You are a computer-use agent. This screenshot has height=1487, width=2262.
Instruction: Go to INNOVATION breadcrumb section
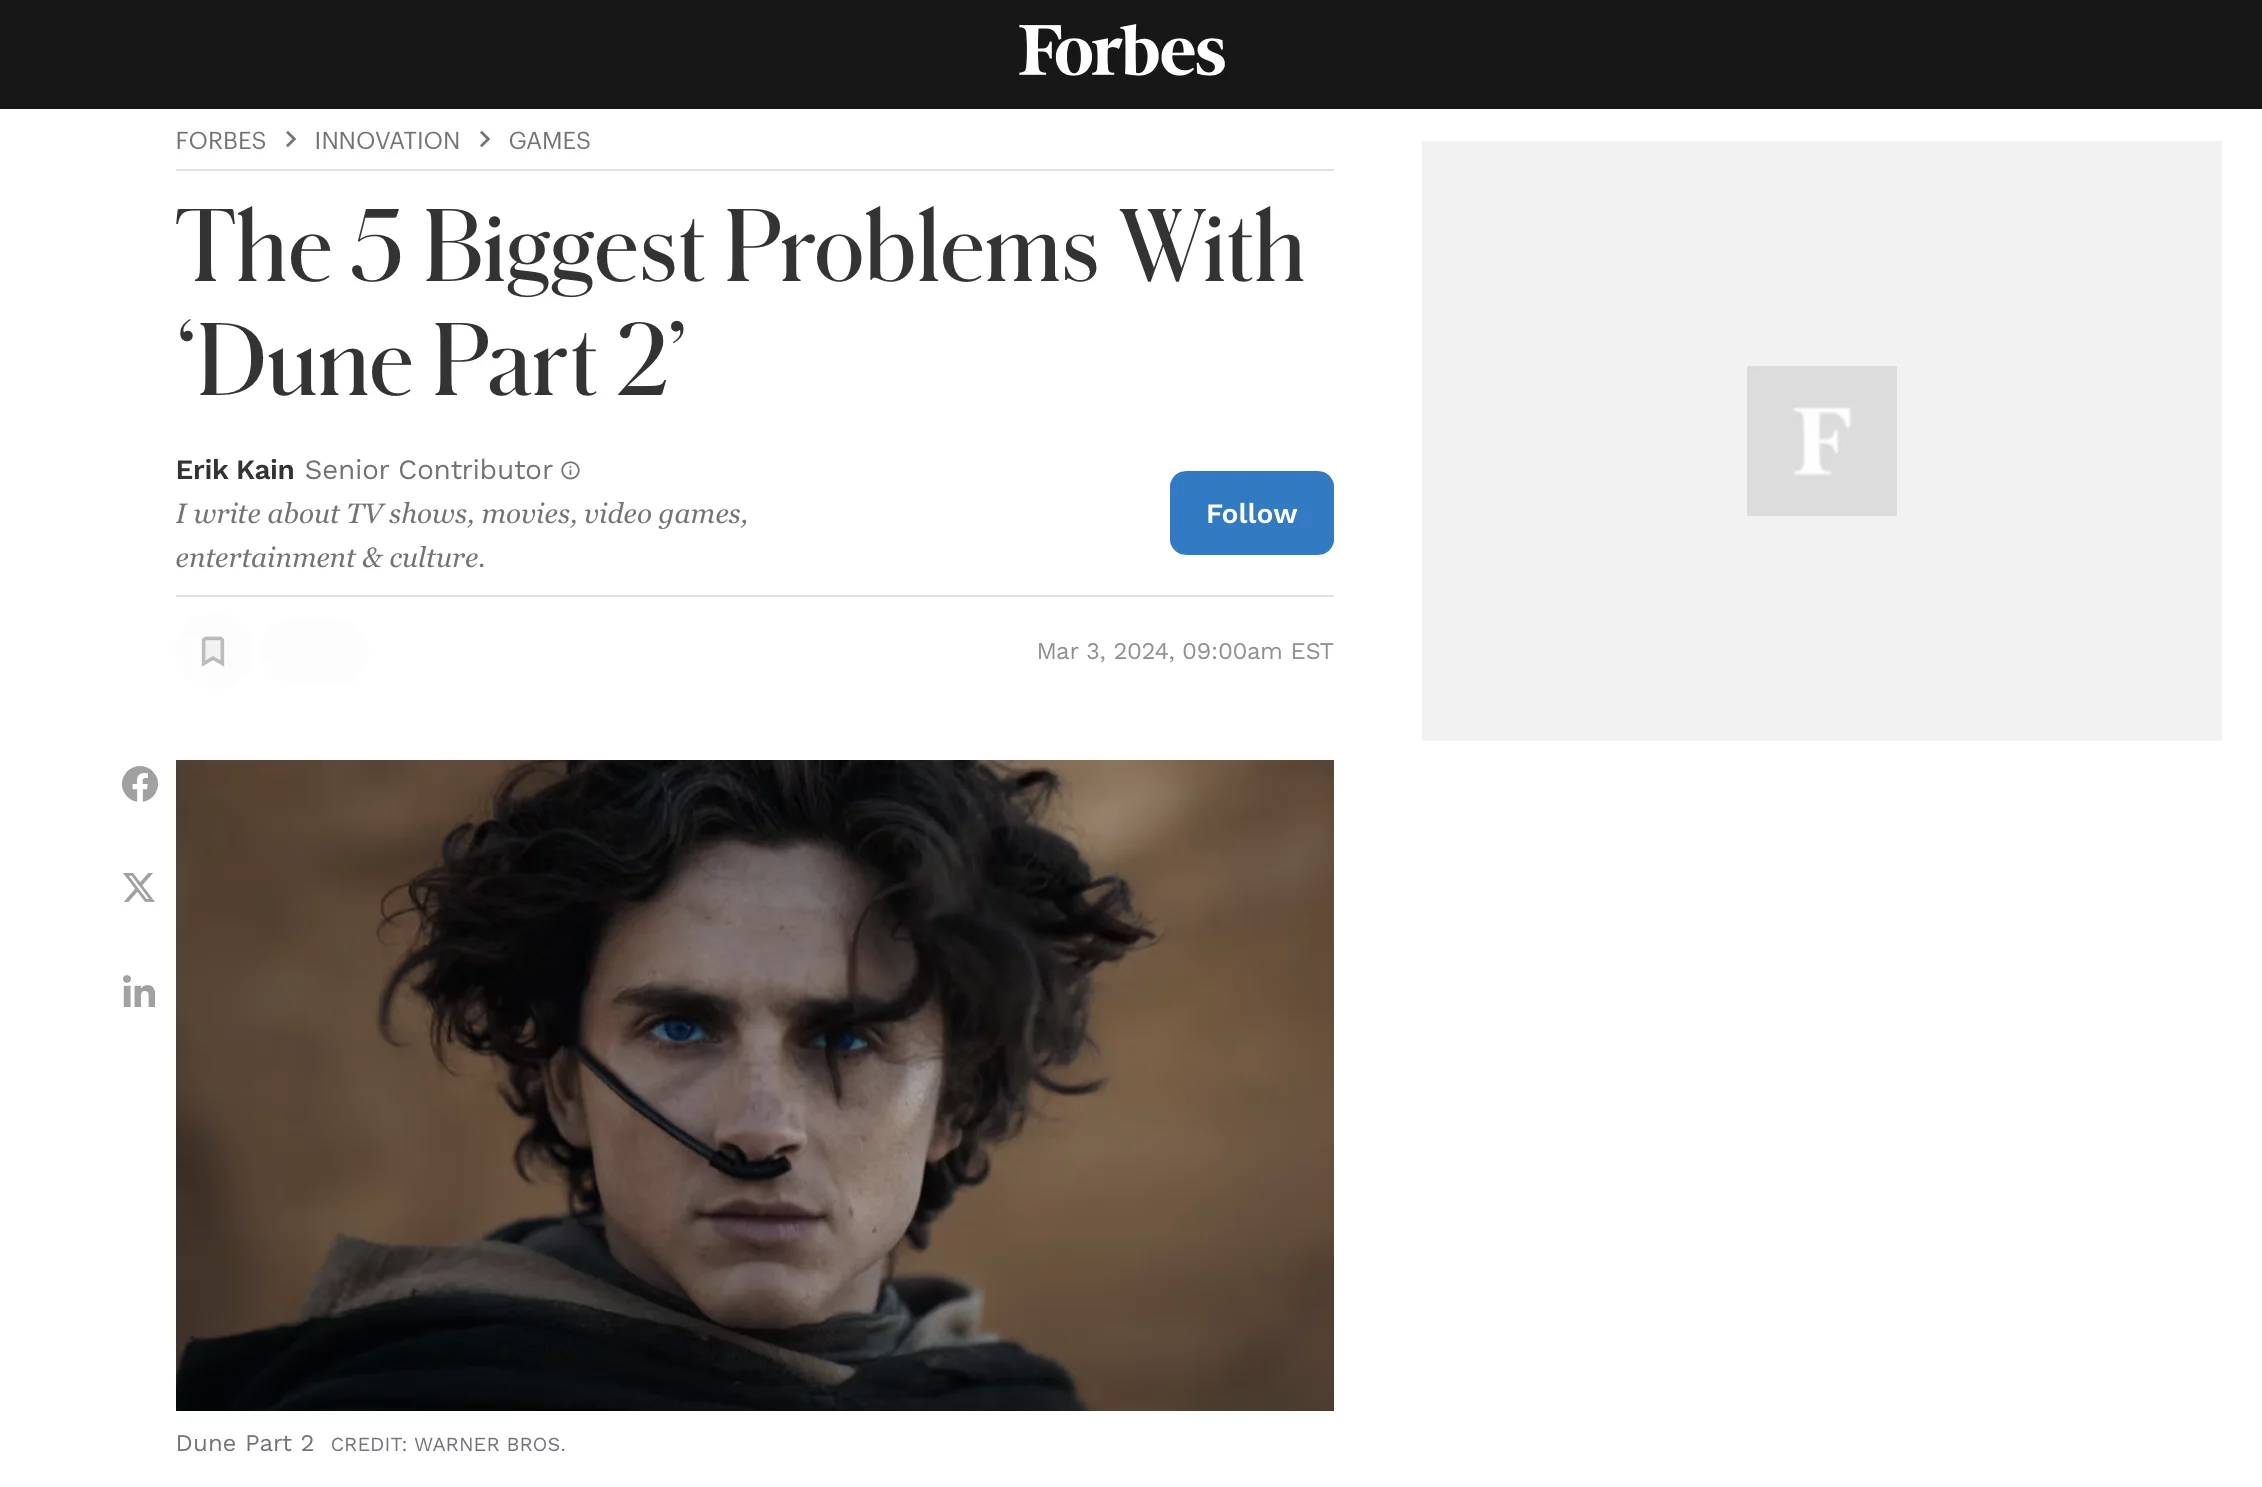[387, 141]
